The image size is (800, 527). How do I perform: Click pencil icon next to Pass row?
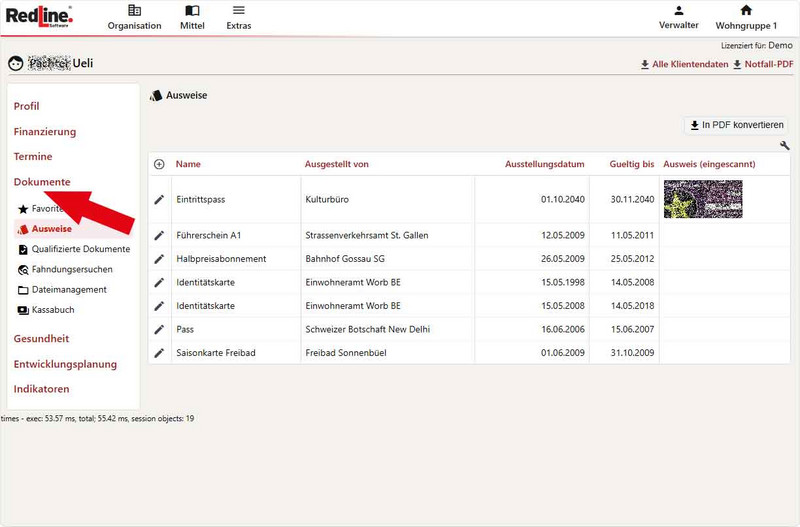[159, 329]
